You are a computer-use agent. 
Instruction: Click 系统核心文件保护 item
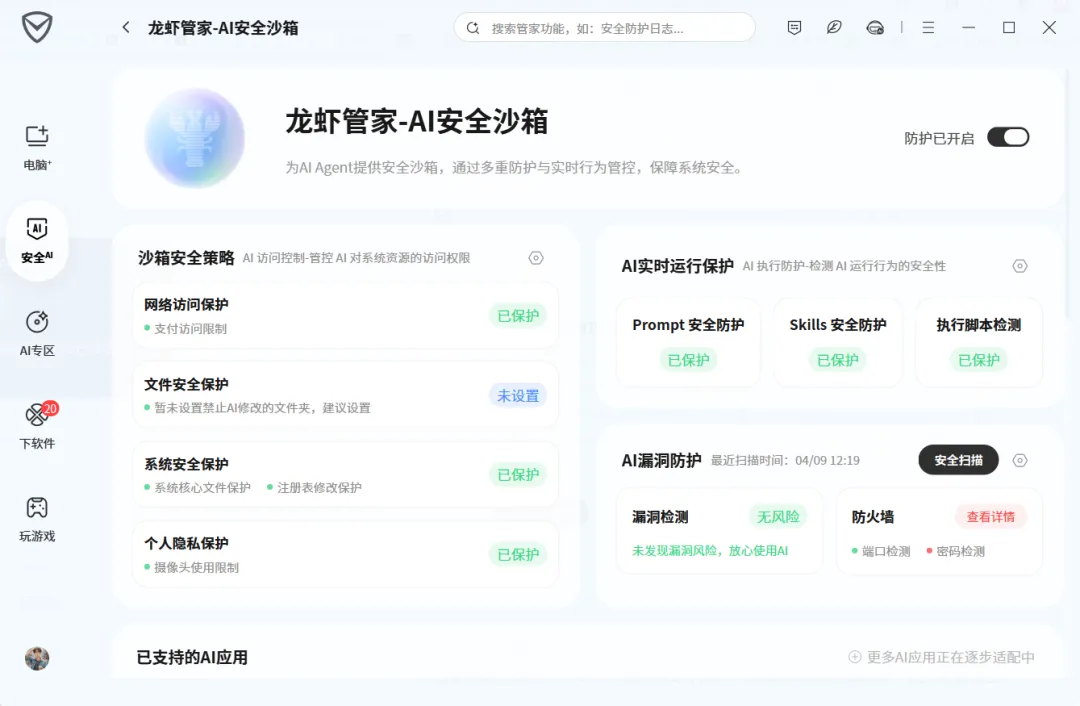202,488
